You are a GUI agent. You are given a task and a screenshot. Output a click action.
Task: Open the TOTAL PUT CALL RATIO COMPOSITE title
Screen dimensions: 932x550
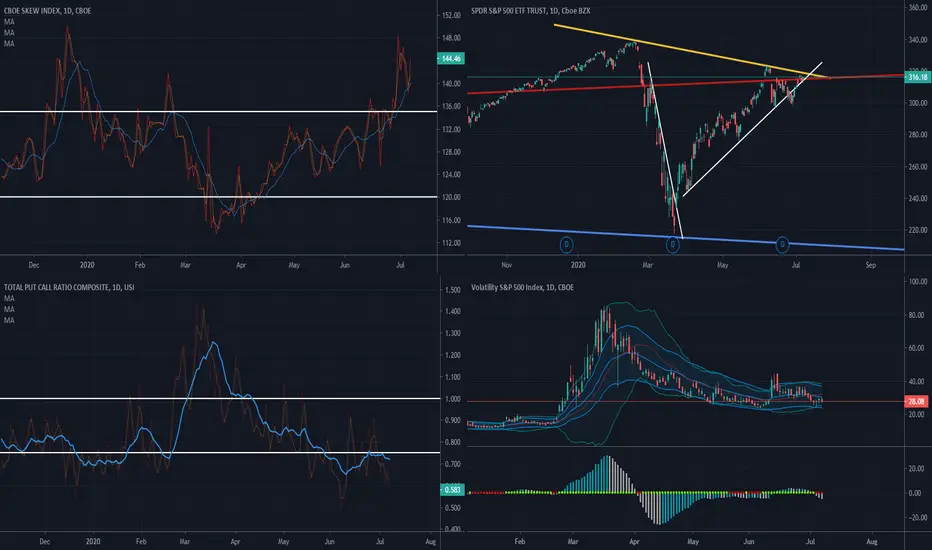69,287
